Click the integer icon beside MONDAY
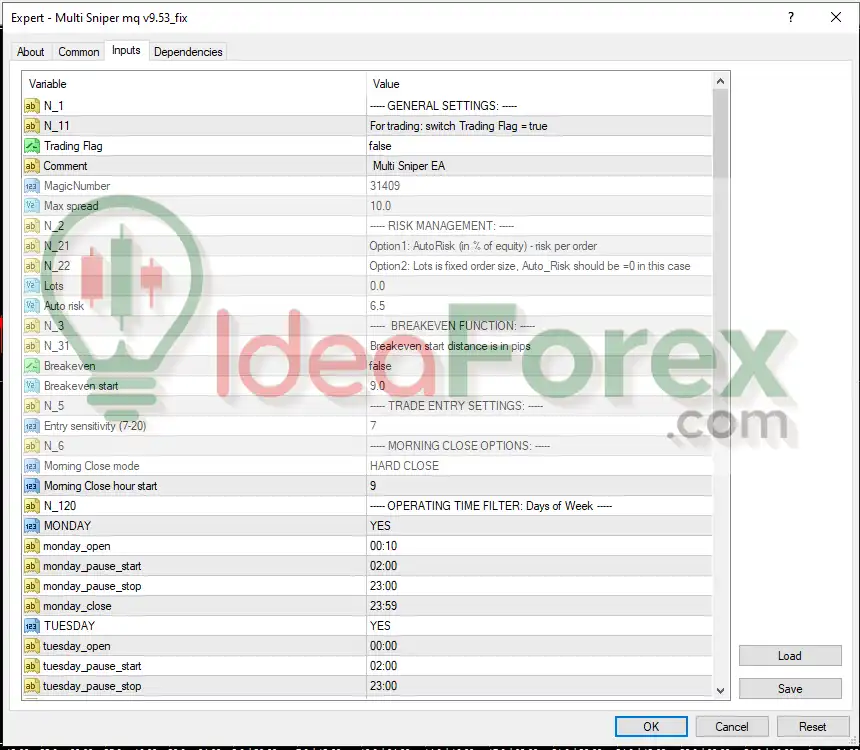Screen dimensions: 860x750 tap(31, 526)
